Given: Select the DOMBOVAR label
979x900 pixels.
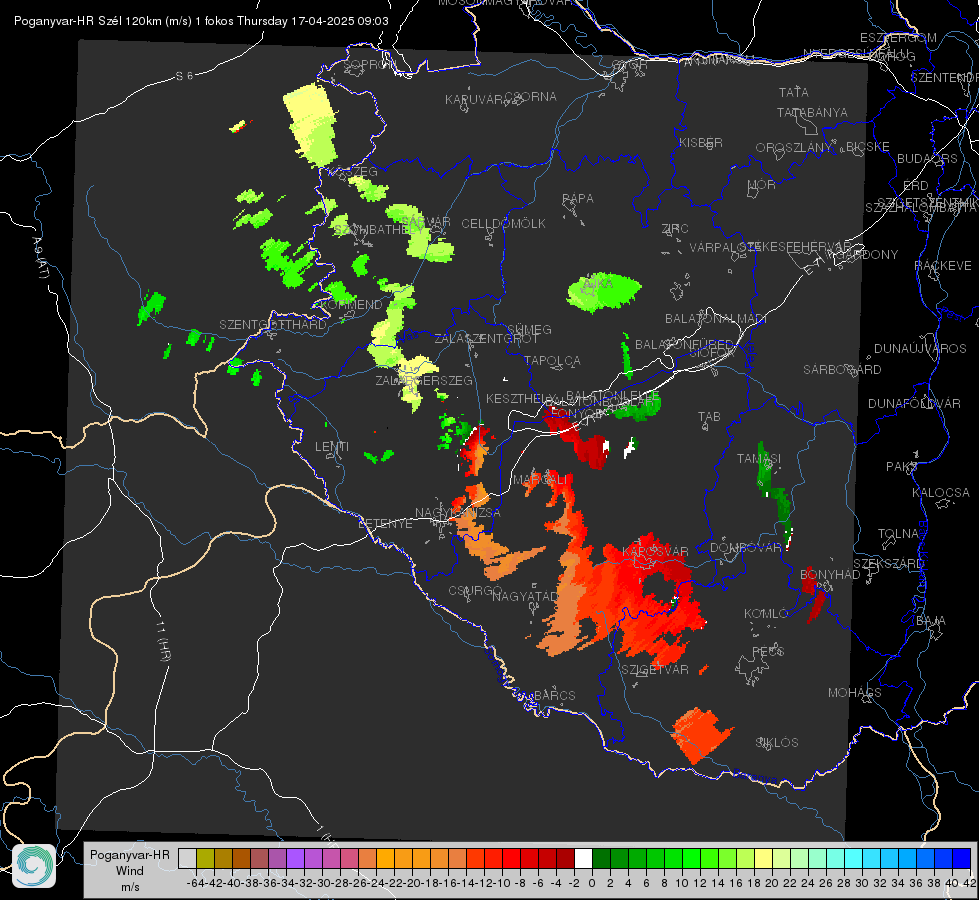Looking at the screenshot, I should coord(746,548).
